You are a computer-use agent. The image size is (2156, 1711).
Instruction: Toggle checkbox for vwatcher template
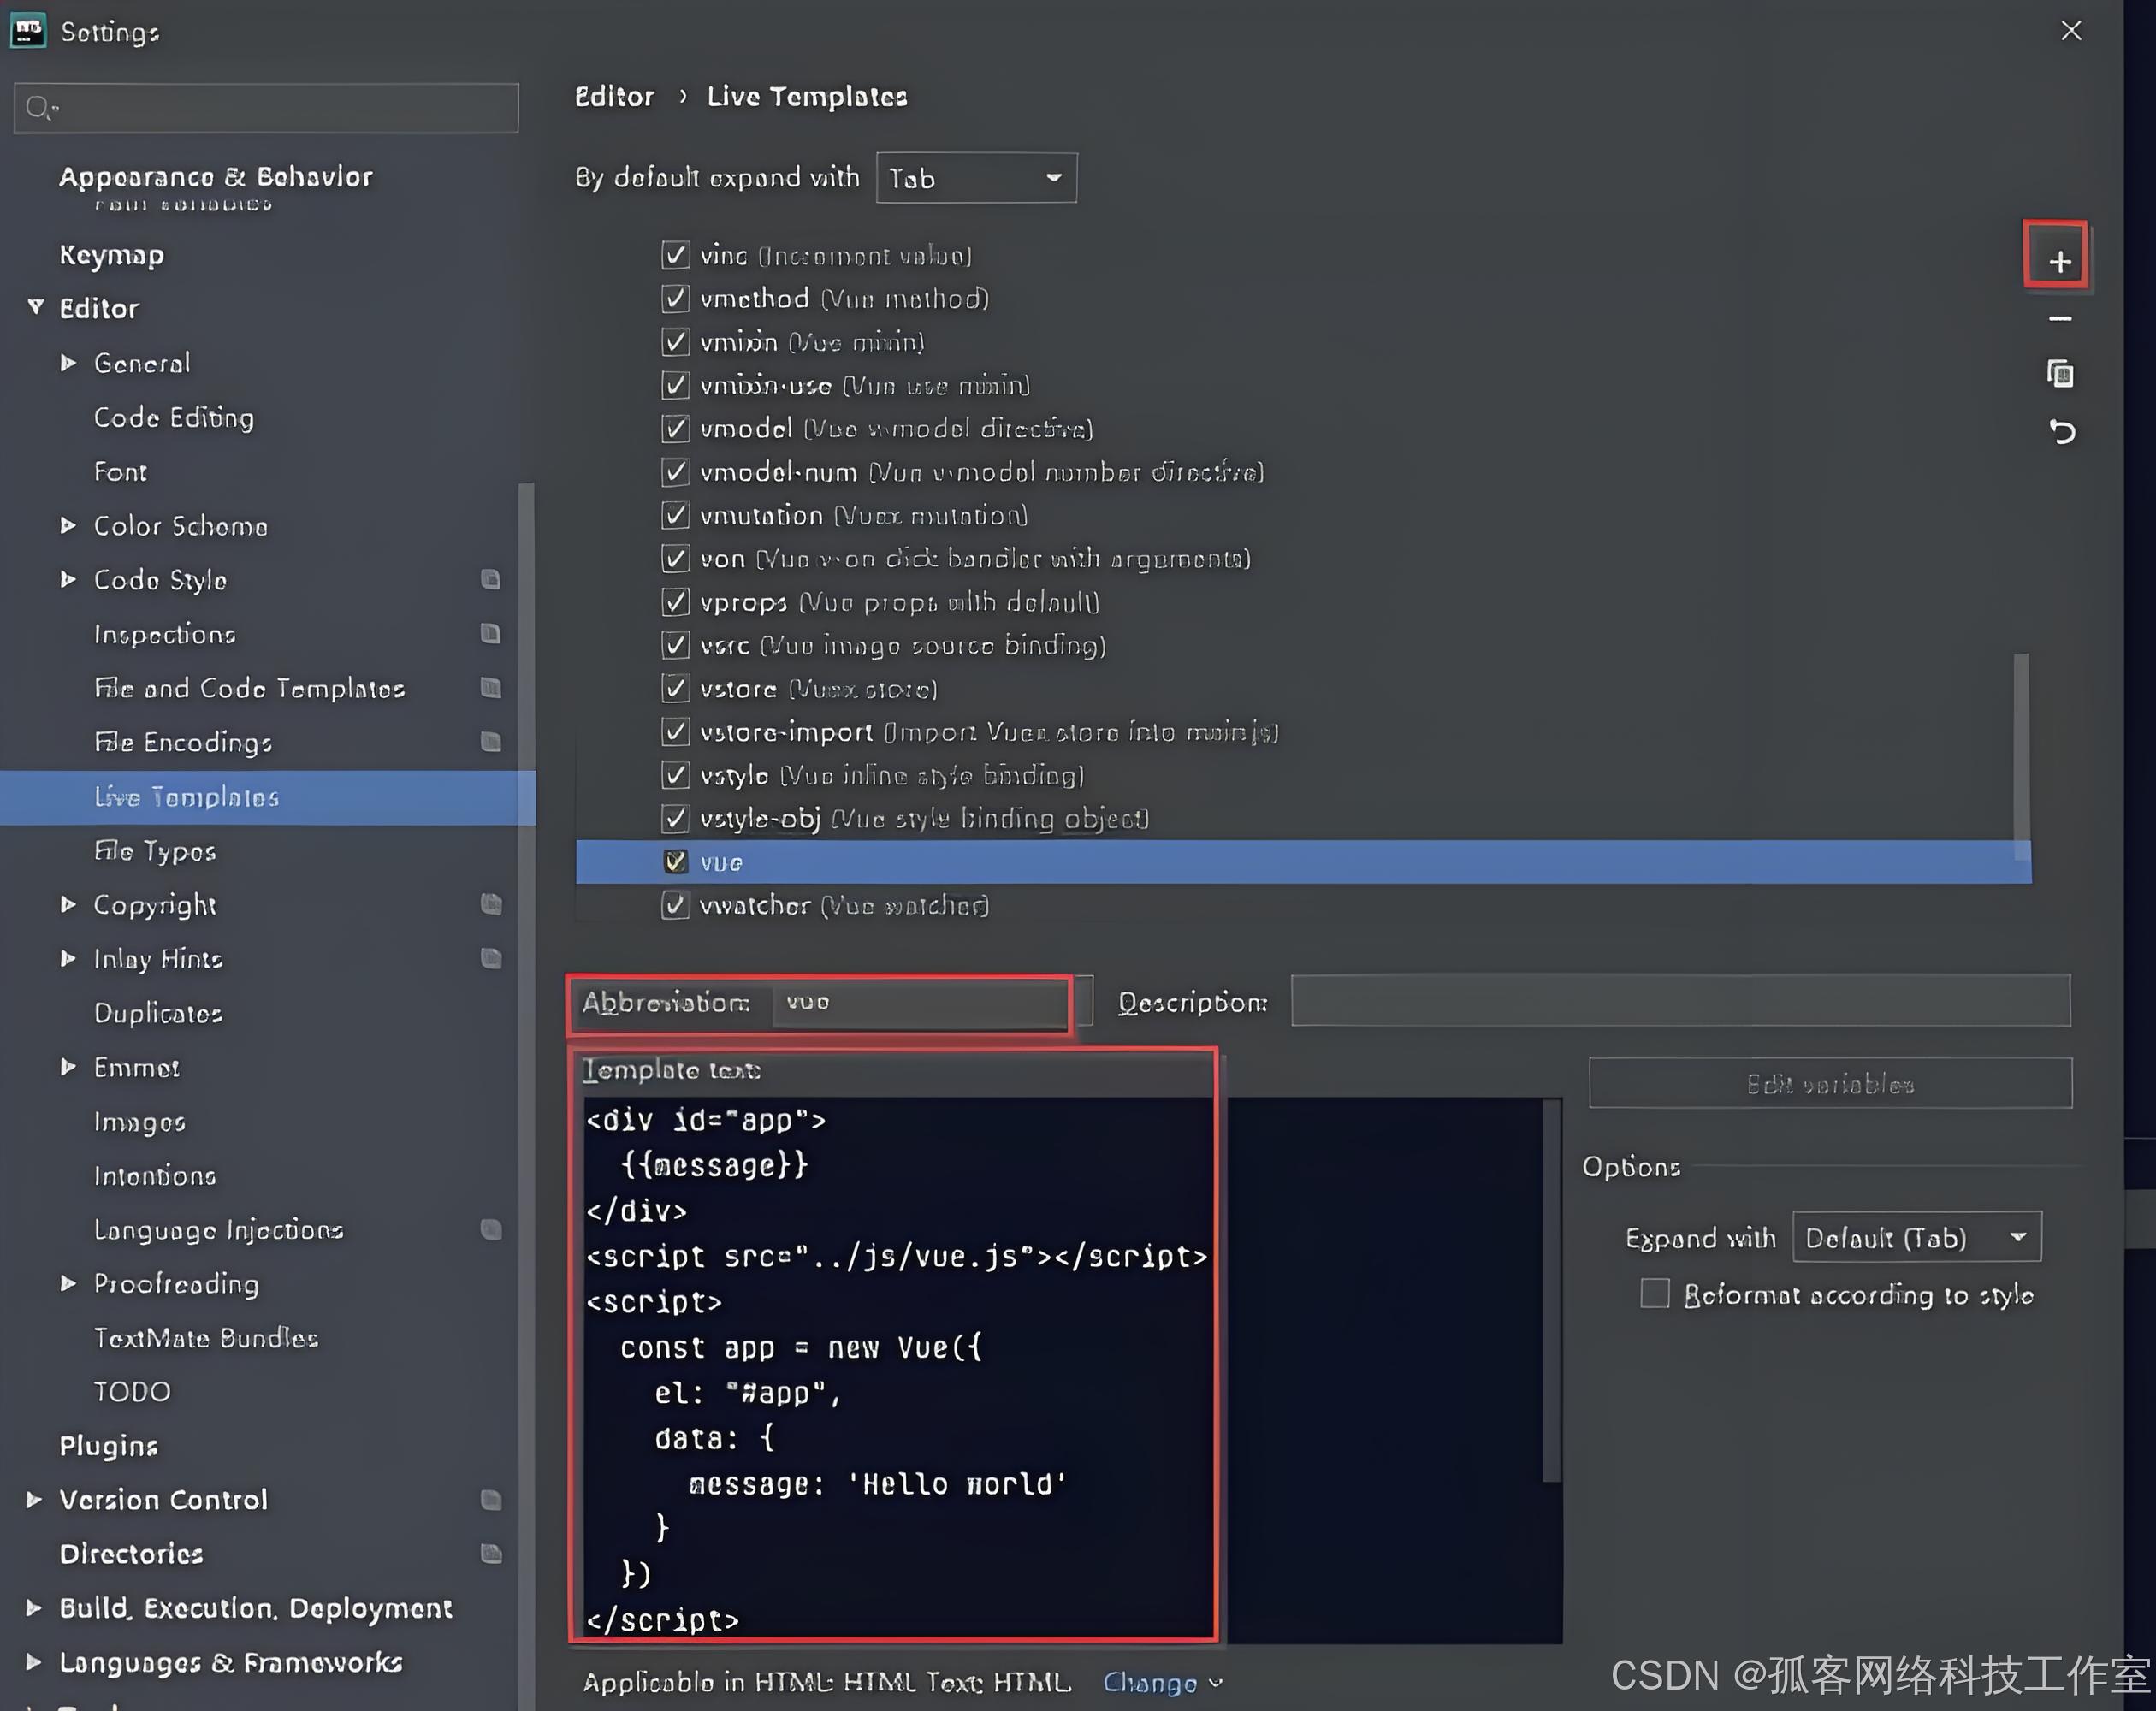coord(676,904)
